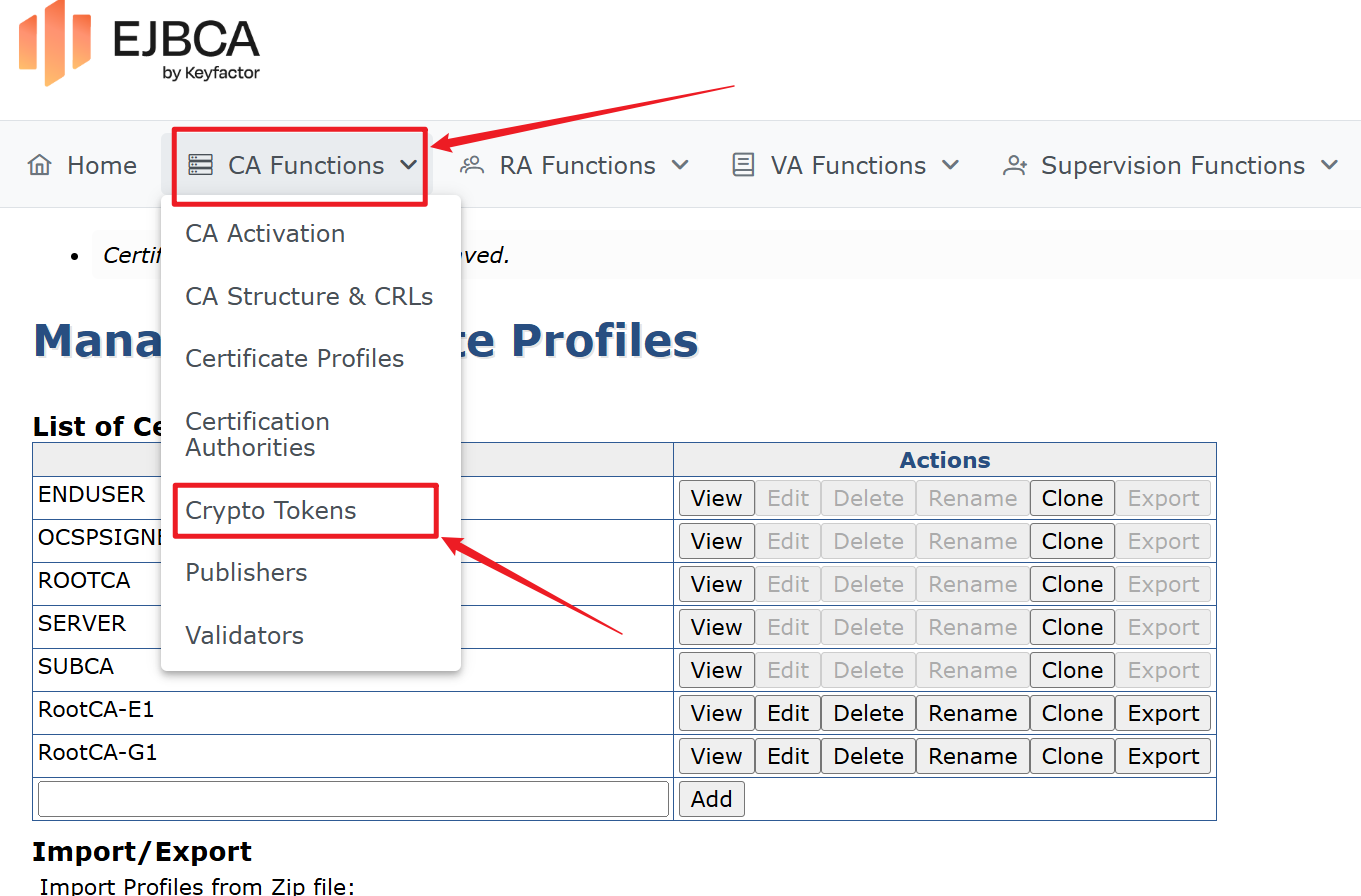The height and width of the screenshot is (896, 1361).
Task: Click the Supervision Functions user icon
Action: click(1015, 165)
